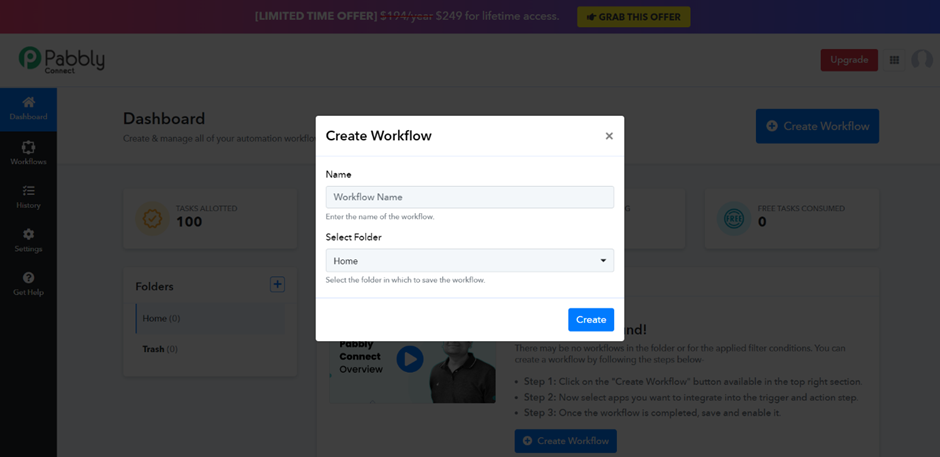
Task: Click the user profile avatar
Action: click(921, 60)
